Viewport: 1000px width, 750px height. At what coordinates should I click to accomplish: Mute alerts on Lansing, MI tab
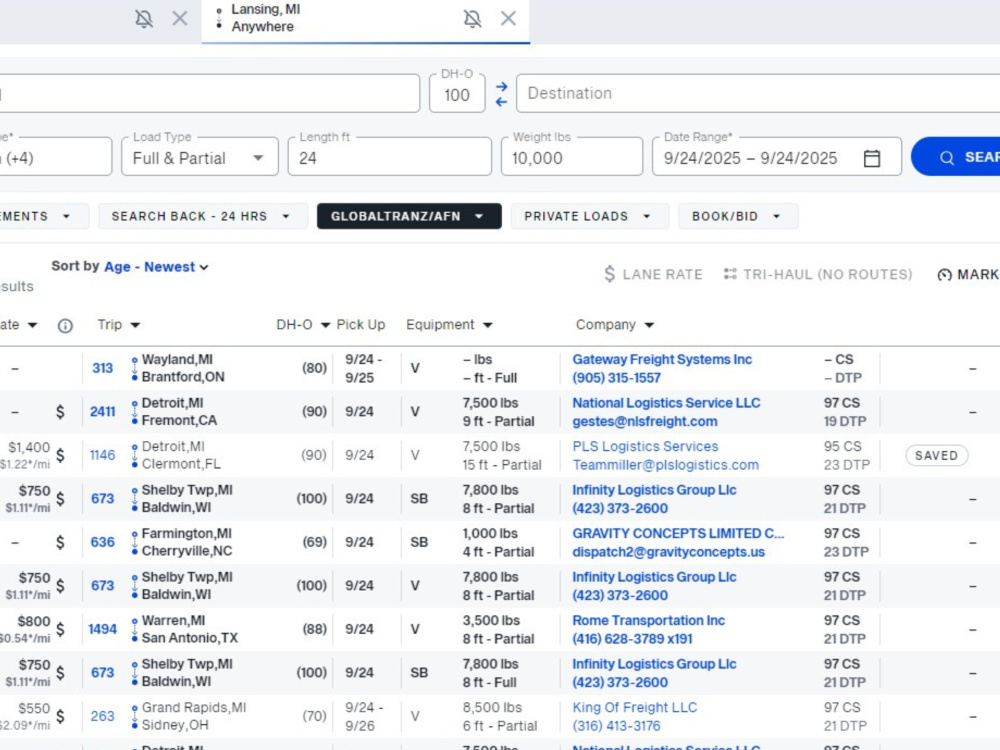point(472,18)
